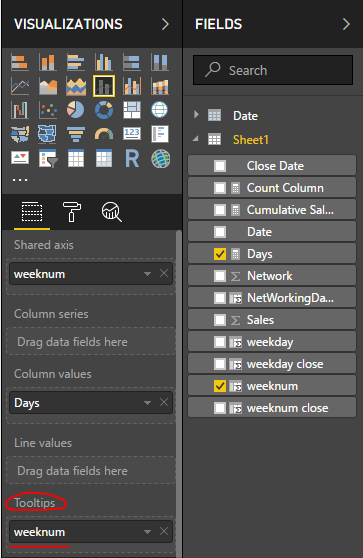Select the table visual
363x558 pixels.
(76, 158)
